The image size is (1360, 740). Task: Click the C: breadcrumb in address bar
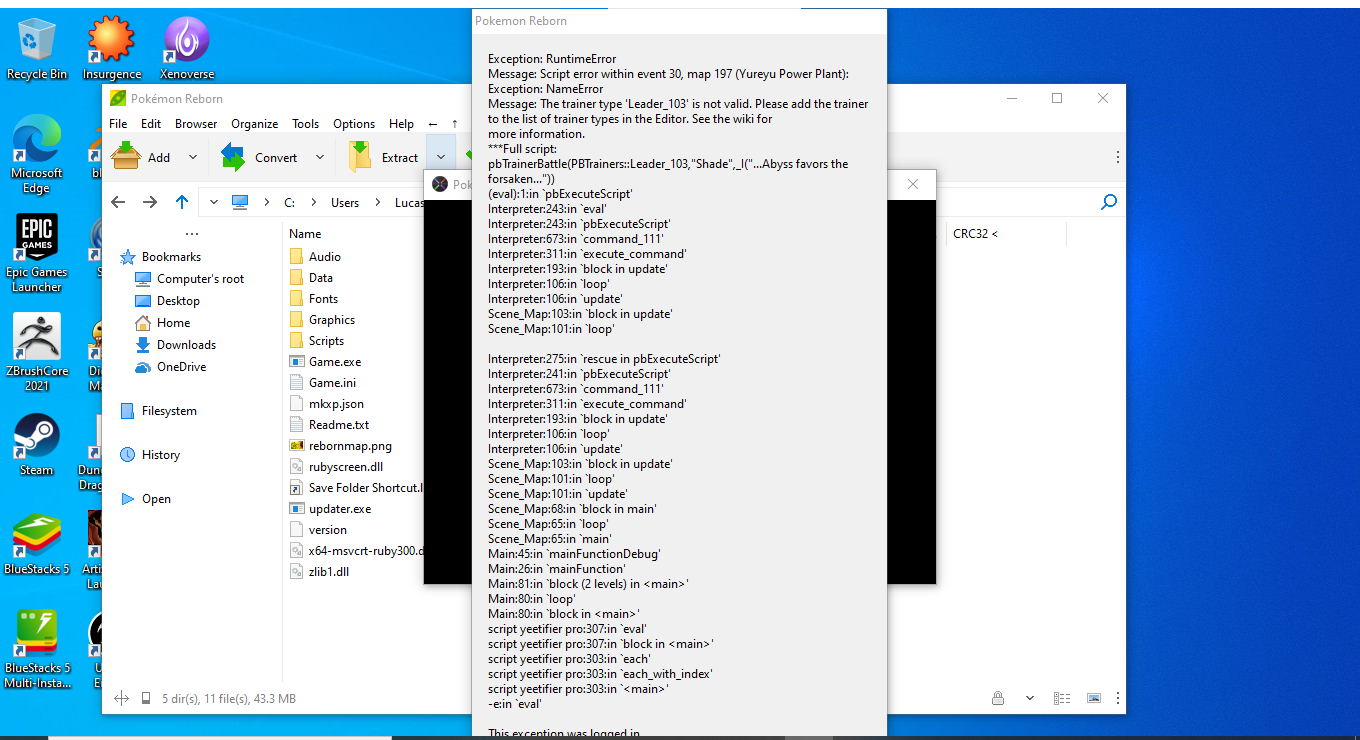(290, 202)
